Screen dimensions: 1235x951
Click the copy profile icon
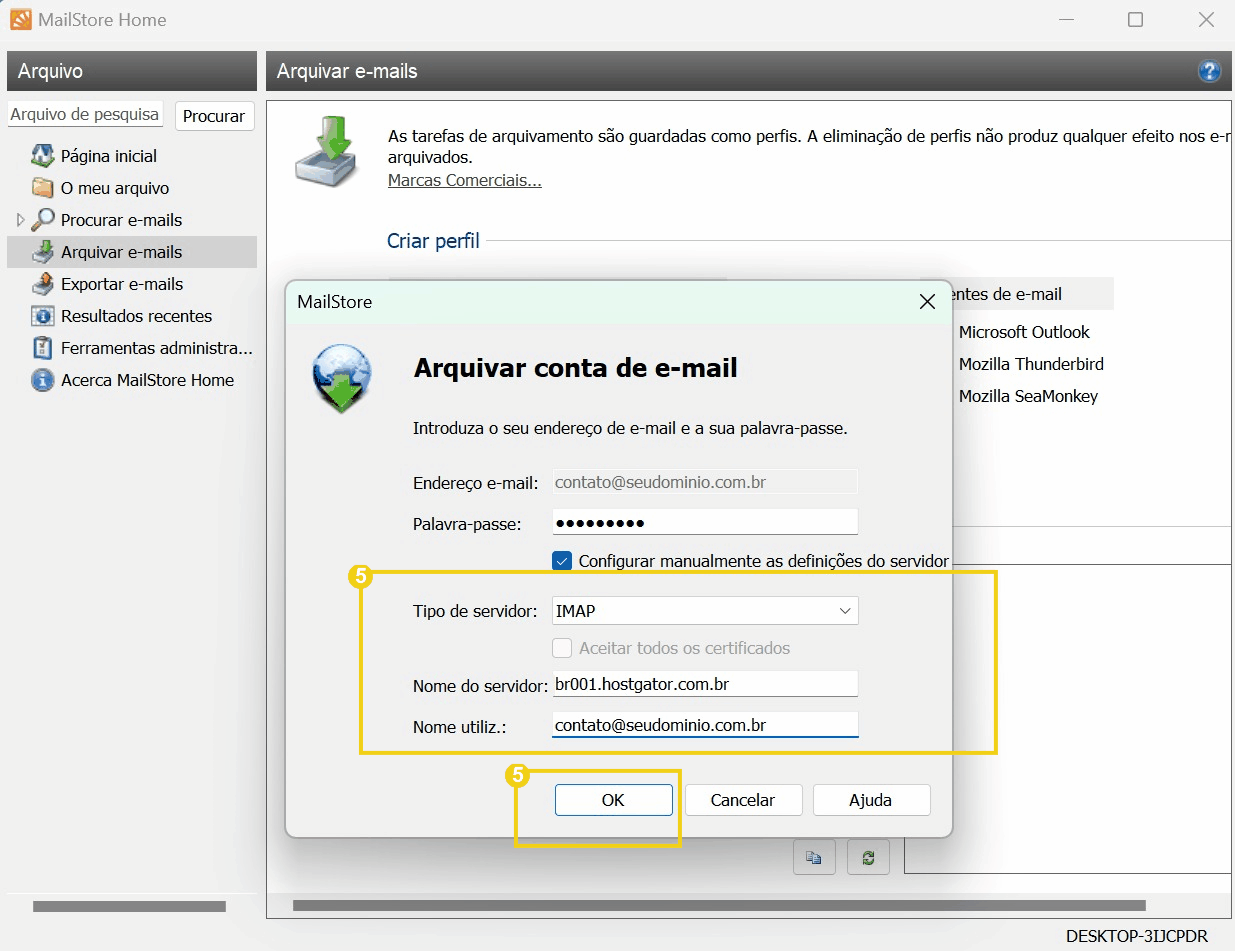[x=813, y=856]
